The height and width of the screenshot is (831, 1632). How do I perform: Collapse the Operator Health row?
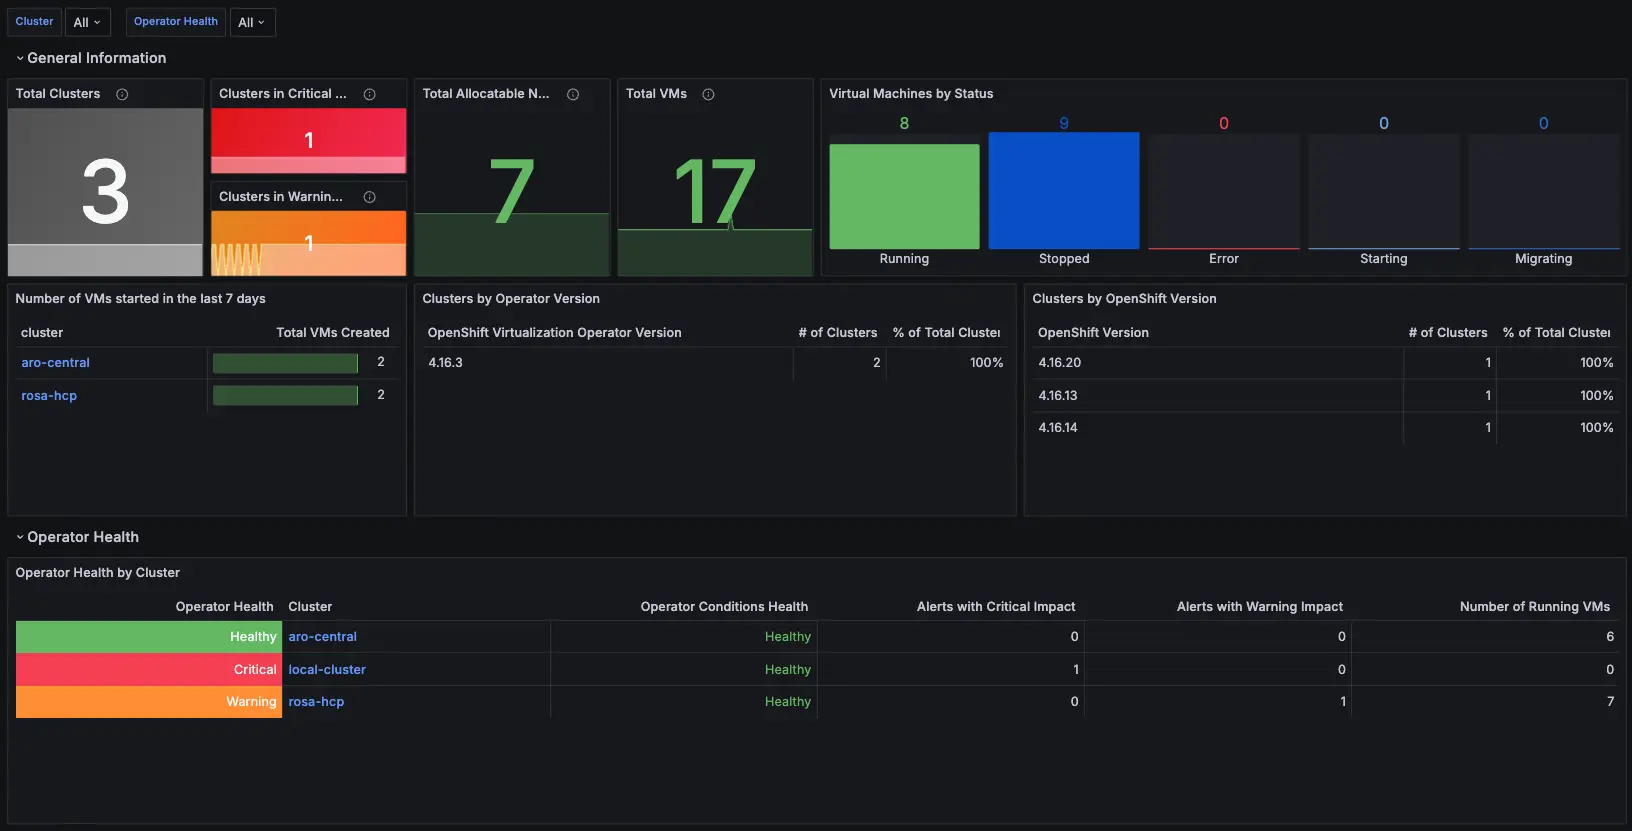tap(82, 537)
